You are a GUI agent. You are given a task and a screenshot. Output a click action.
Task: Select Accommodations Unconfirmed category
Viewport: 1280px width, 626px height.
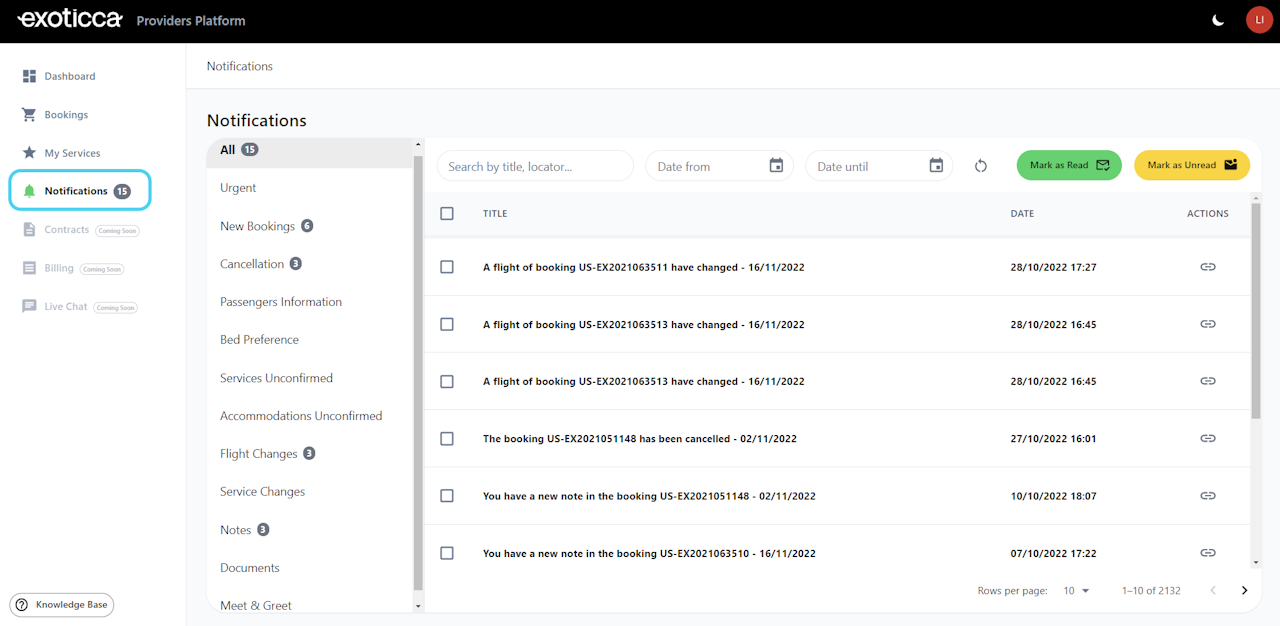tap(310, 416)
